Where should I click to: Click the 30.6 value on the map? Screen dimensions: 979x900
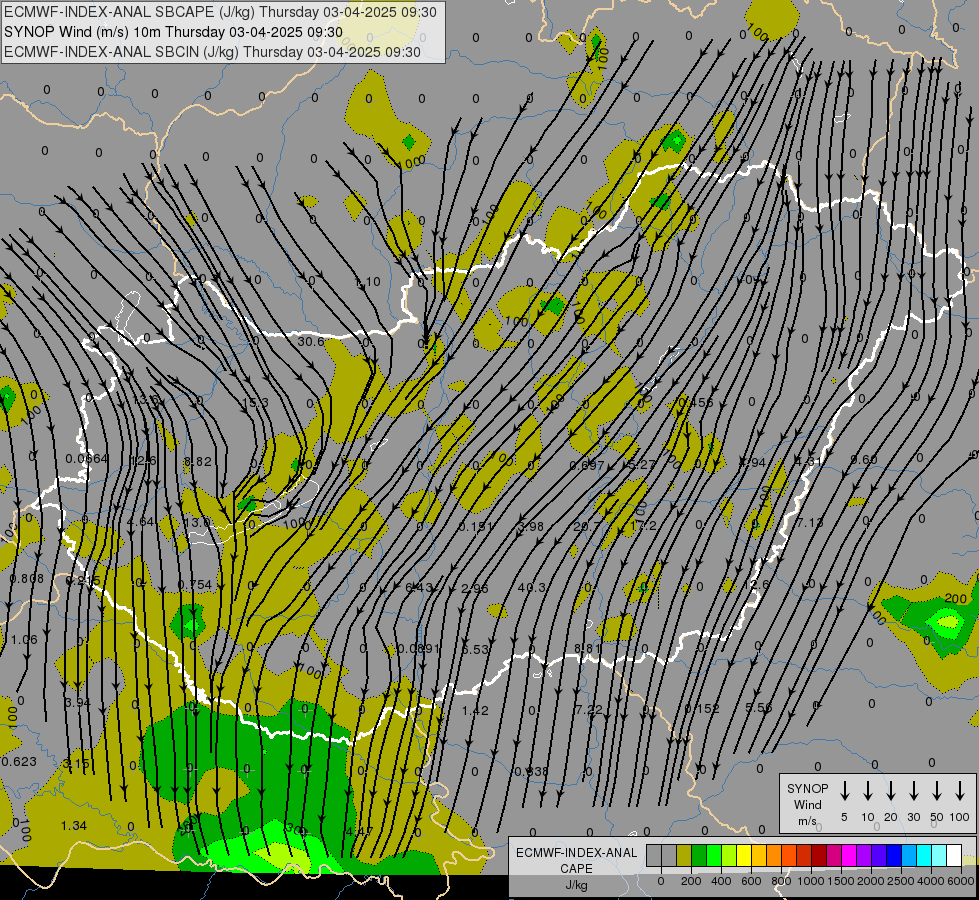[311, 341]
